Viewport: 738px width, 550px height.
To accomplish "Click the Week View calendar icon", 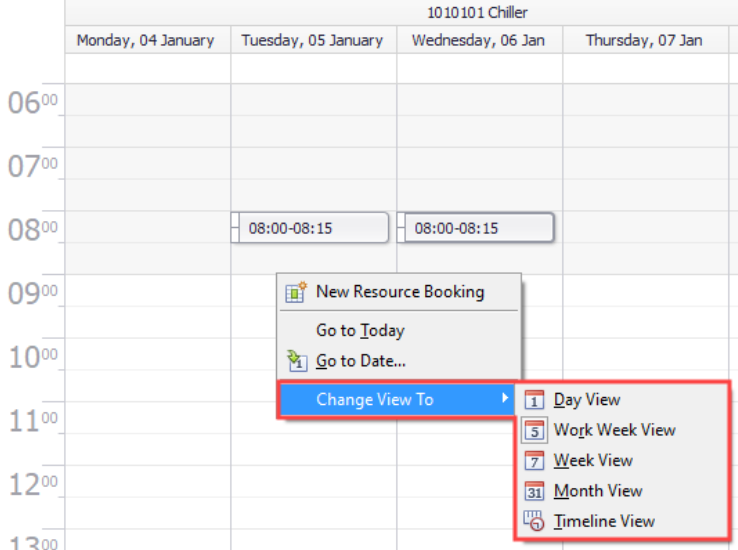I will click(535, 461).
